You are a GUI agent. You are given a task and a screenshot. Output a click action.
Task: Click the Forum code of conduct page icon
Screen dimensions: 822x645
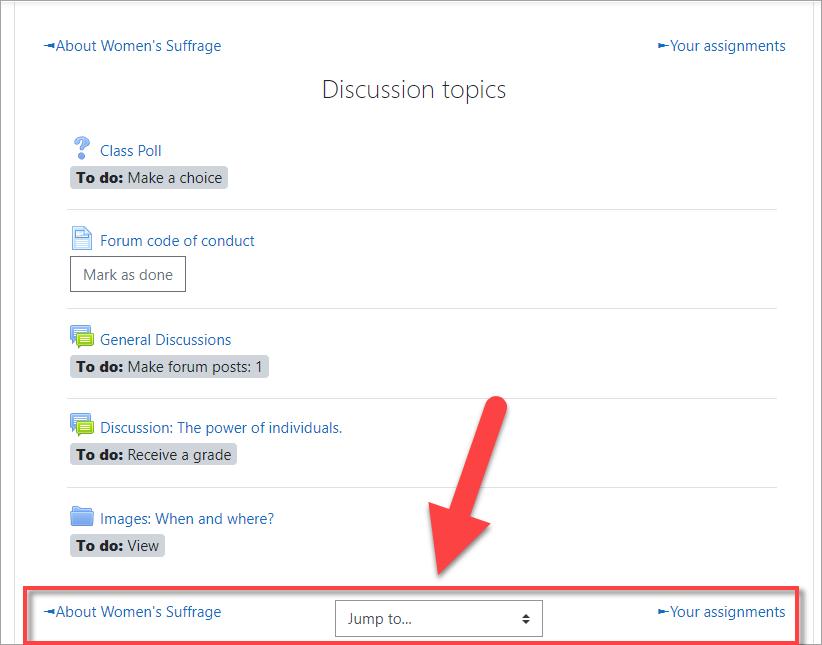[x=82, y=239]
